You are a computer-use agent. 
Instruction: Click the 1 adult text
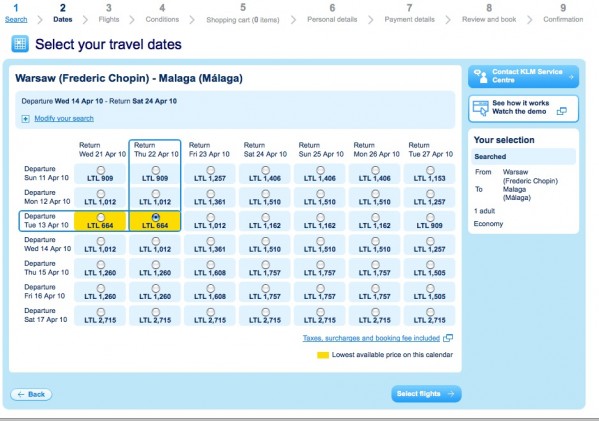coord(484,211)
